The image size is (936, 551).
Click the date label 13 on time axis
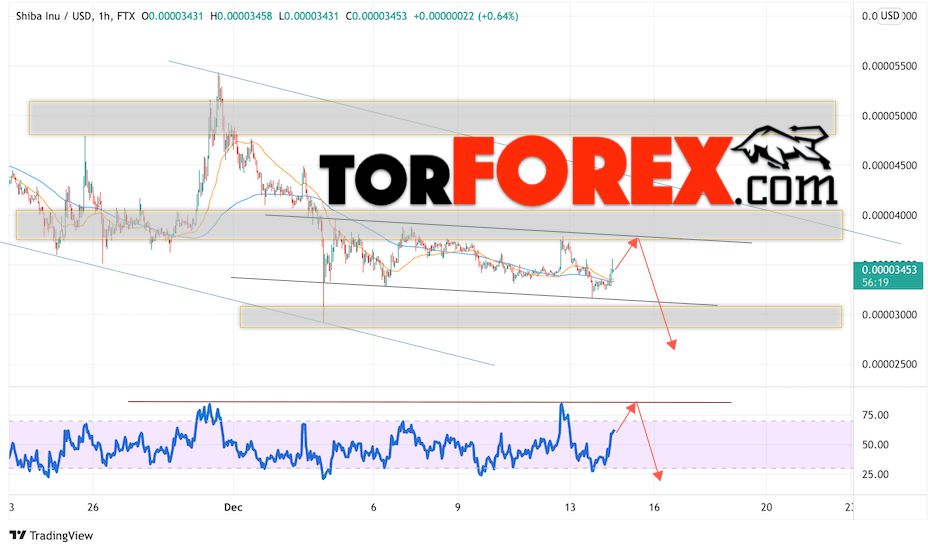570,507
